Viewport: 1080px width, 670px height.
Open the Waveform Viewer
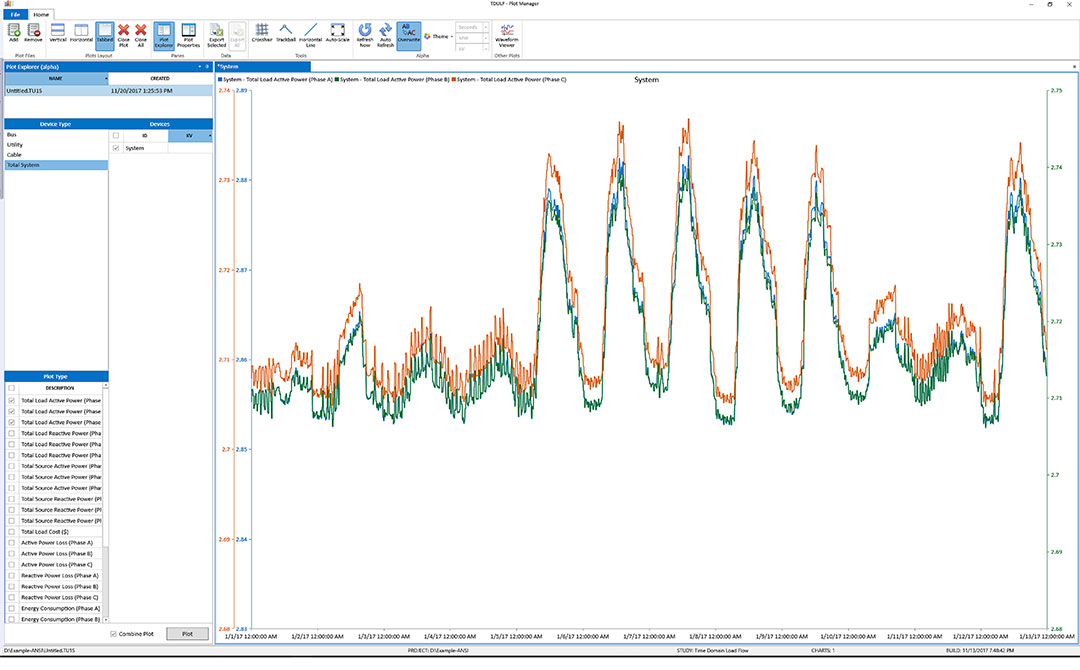pos(508,33)
